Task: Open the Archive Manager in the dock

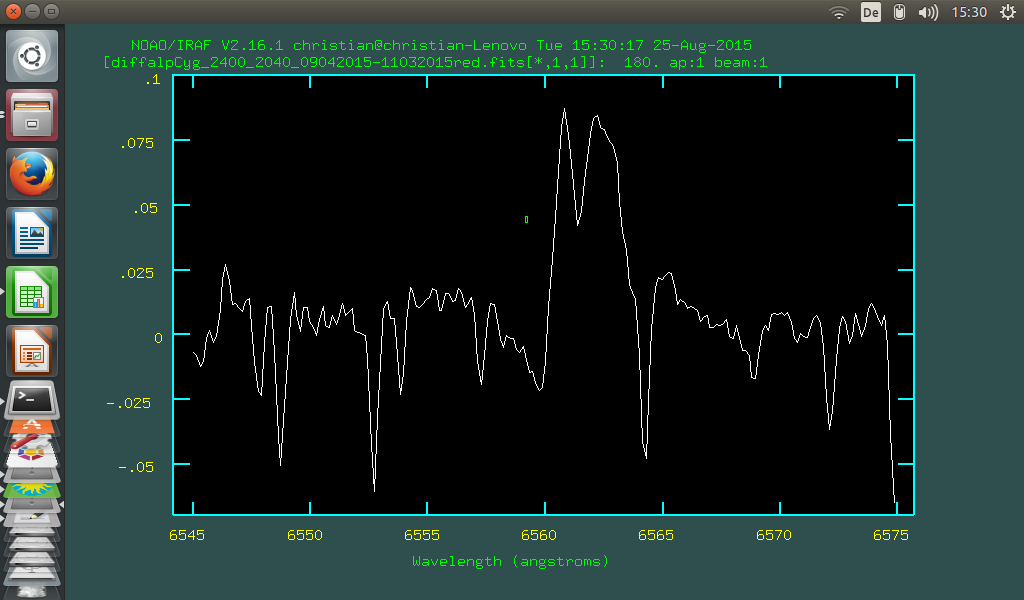Action: tap(30, 114)
